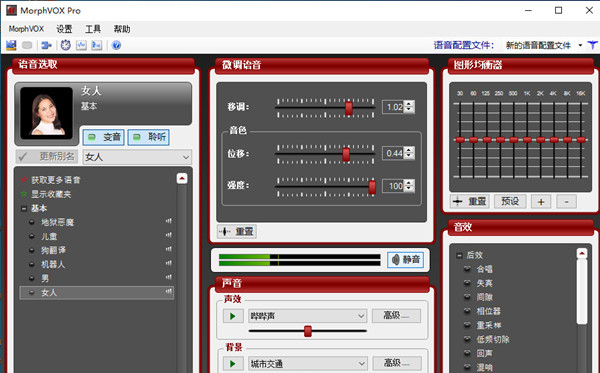Viewport: 600px width, 373px height.
Task: Open the 帮助 menu
Action: [122, 29]
